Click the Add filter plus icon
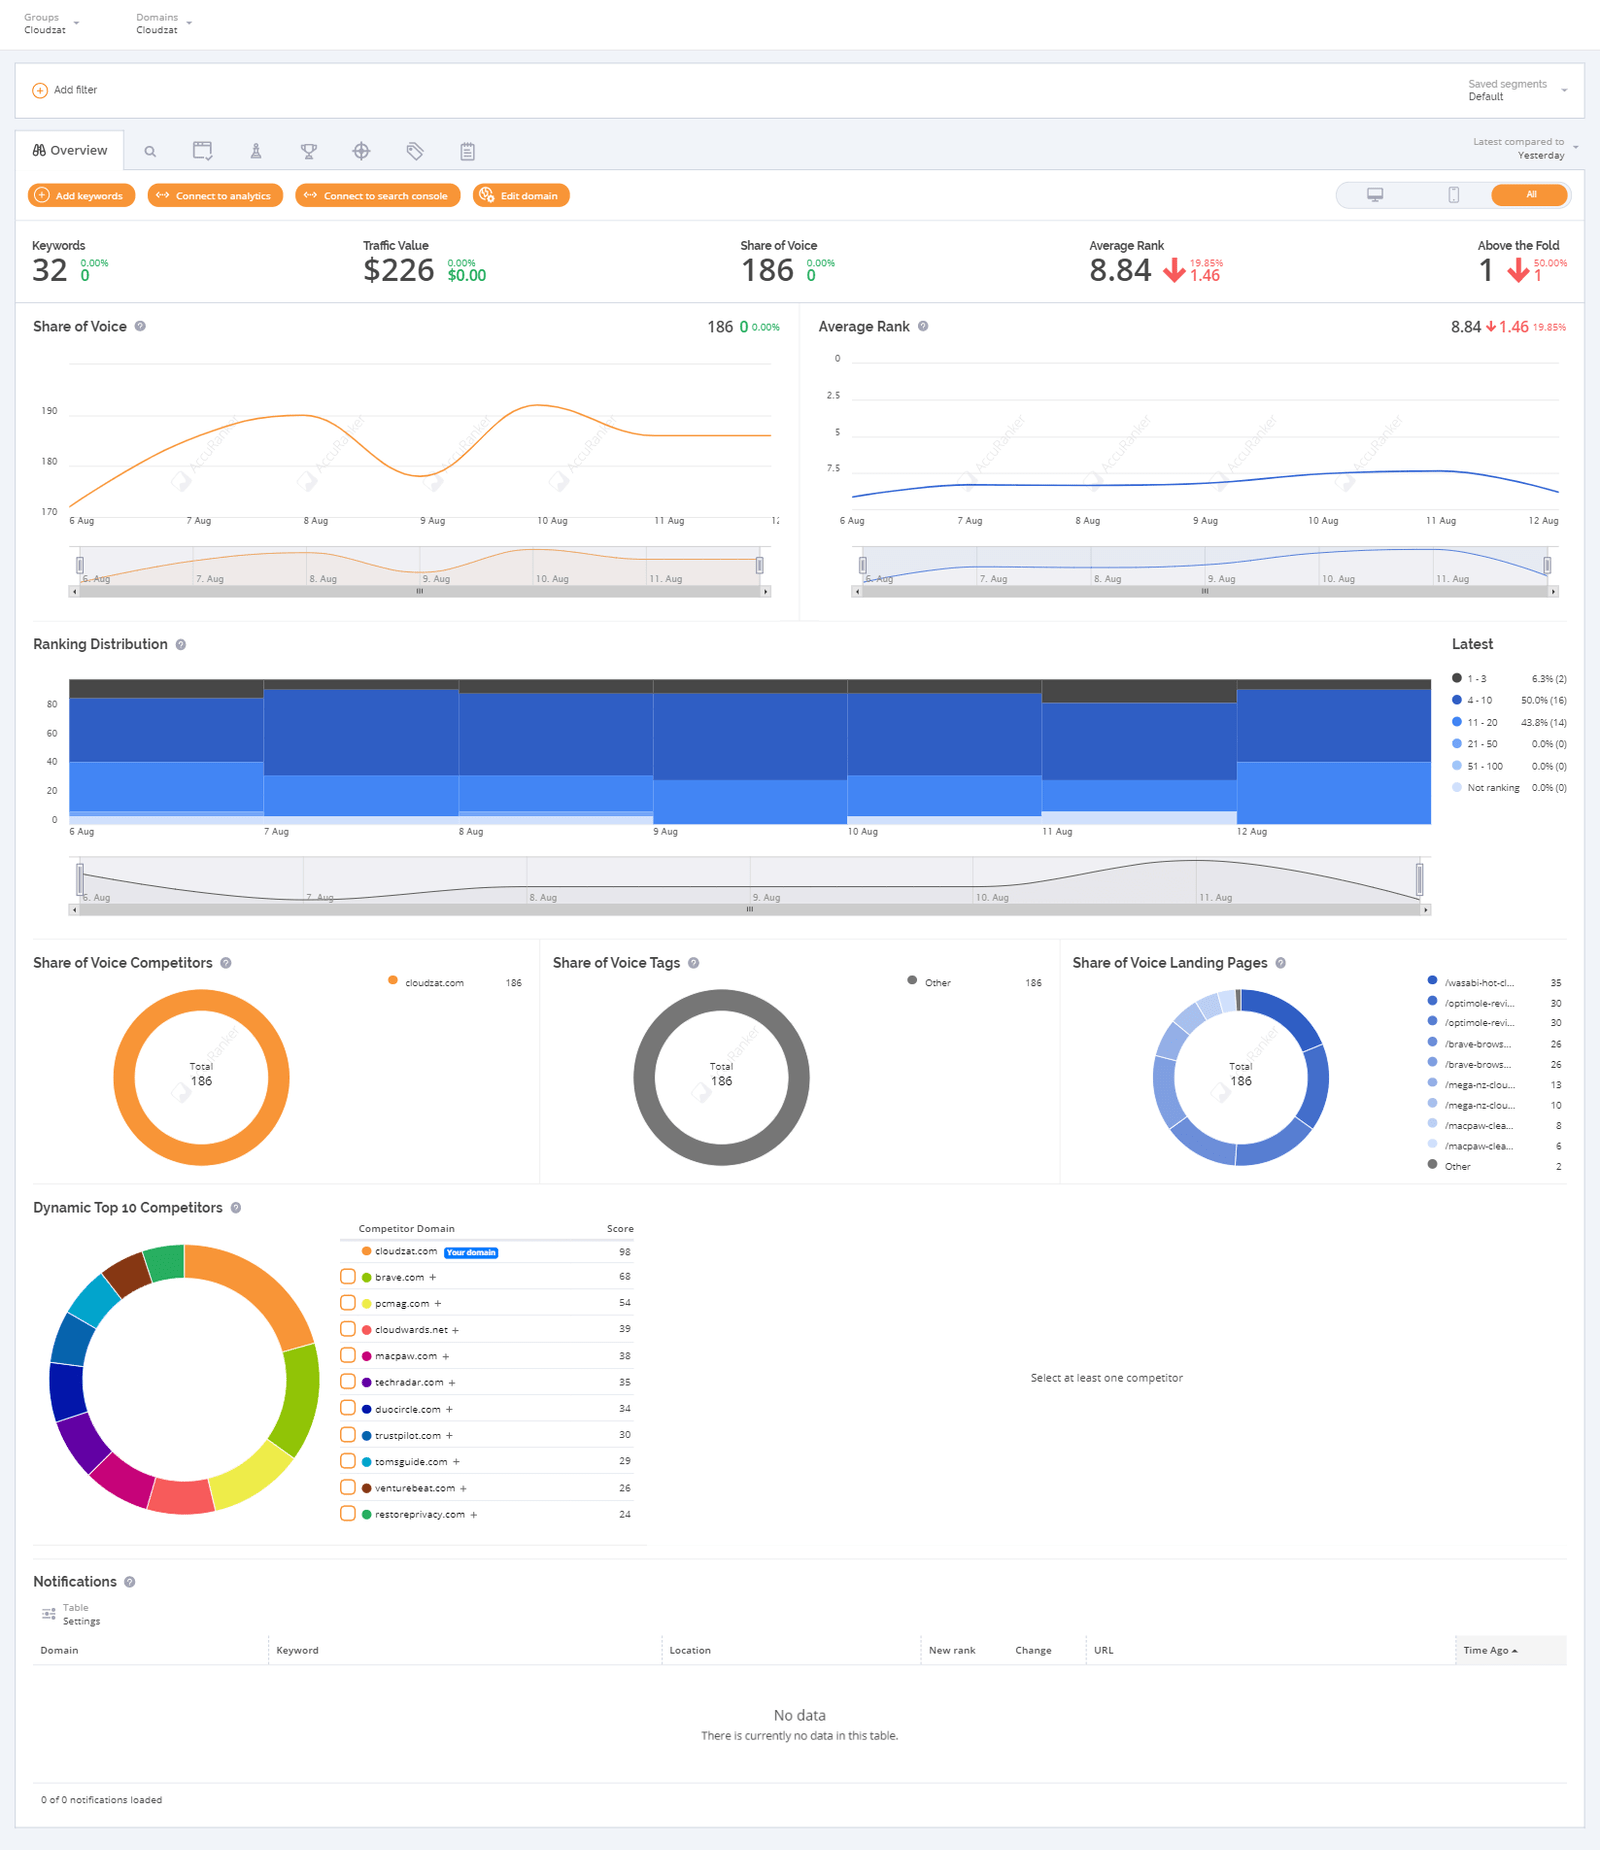The image size is (1600, 1850). tap(40, 90)
